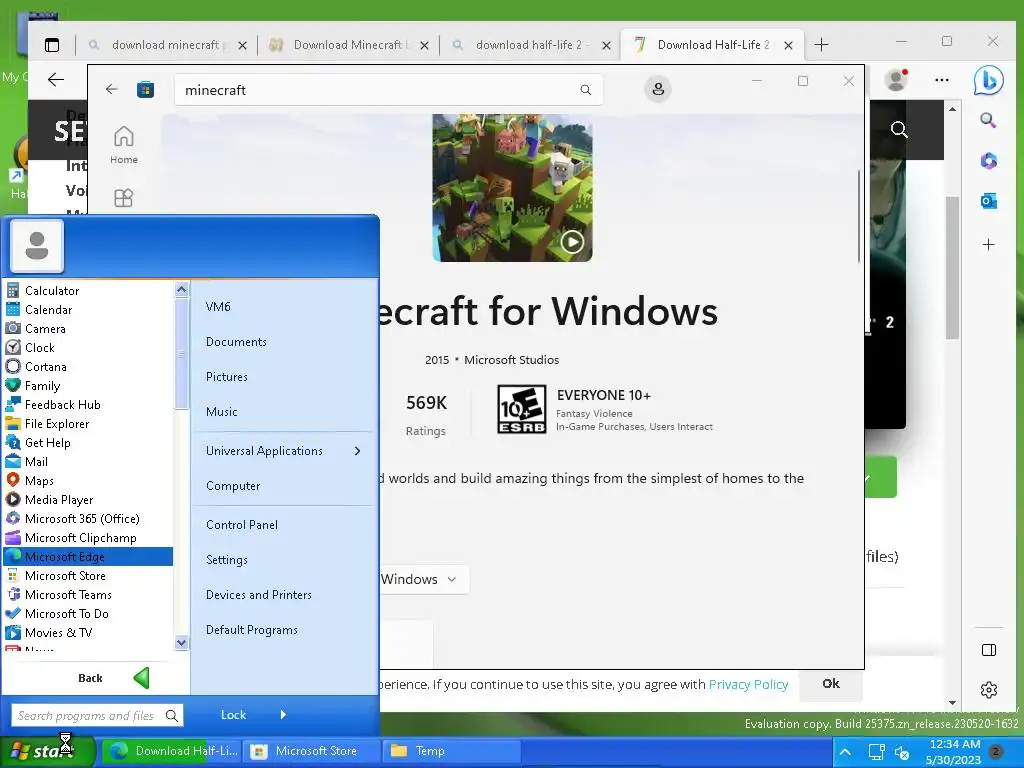This screenshot has width=1024, height=768.
Task: Open the Store Apps sidebar icon
Action: coord(123,197)
